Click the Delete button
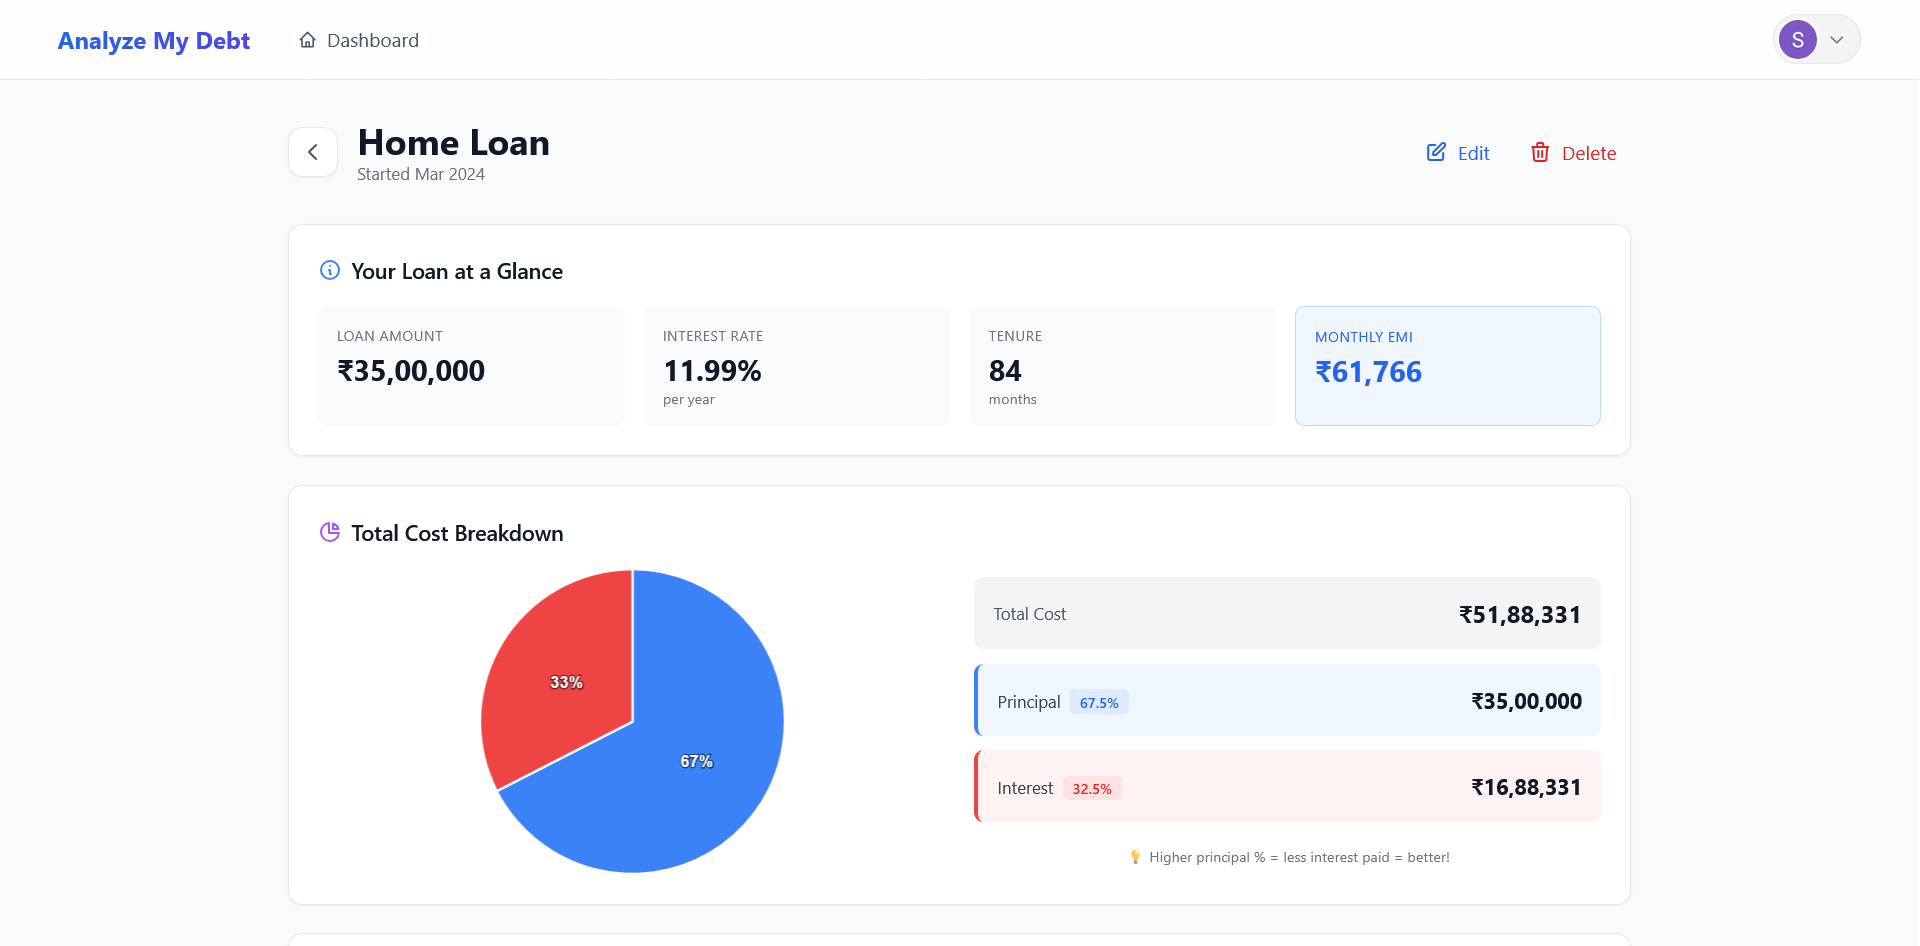Screen dimensions: 1920x946 point(1589,152)
